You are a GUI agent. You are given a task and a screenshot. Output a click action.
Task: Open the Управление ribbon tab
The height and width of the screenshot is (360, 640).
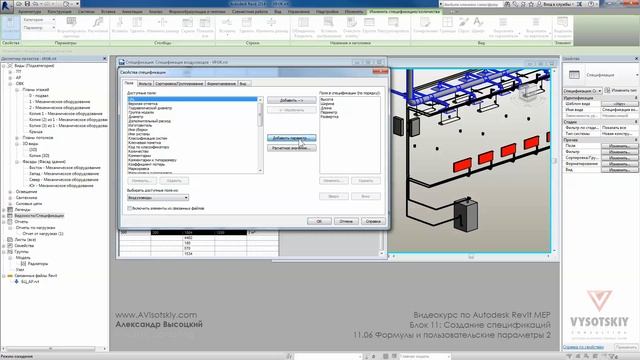coord(299,11)
